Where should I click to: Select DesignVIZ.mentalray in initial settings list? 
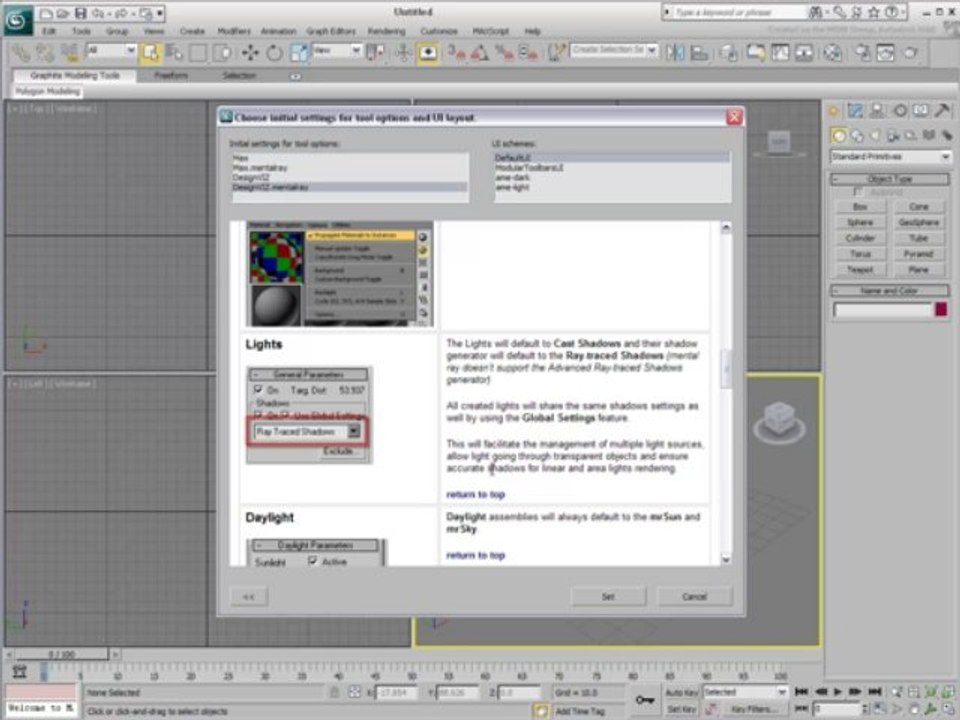350,187
